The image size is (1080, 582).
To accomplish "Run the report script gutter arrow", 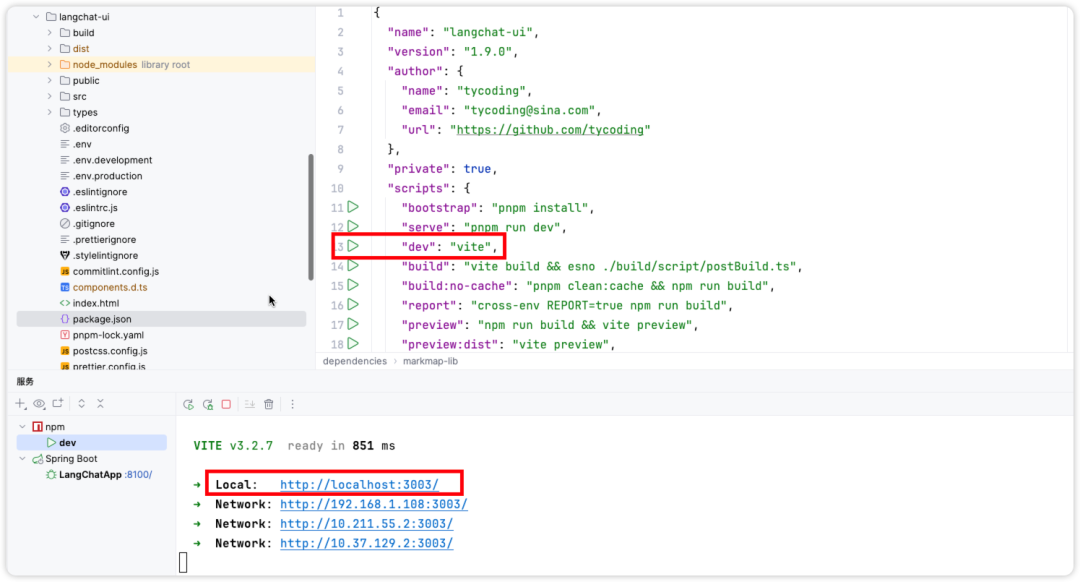I will click(353, 304).
